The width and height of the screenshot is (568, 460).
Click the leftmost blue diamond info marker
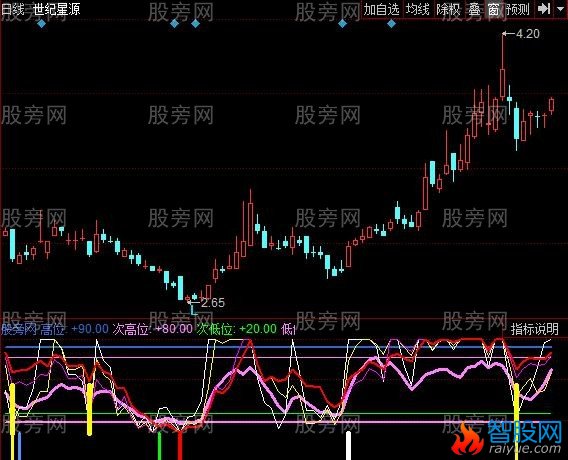42,24
